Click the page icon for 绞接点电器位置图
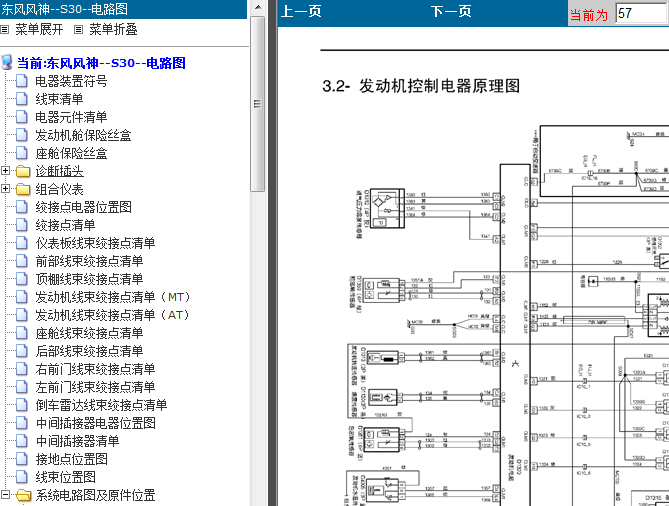This screenshot has height=506, width=669. (x=22, y=207)
